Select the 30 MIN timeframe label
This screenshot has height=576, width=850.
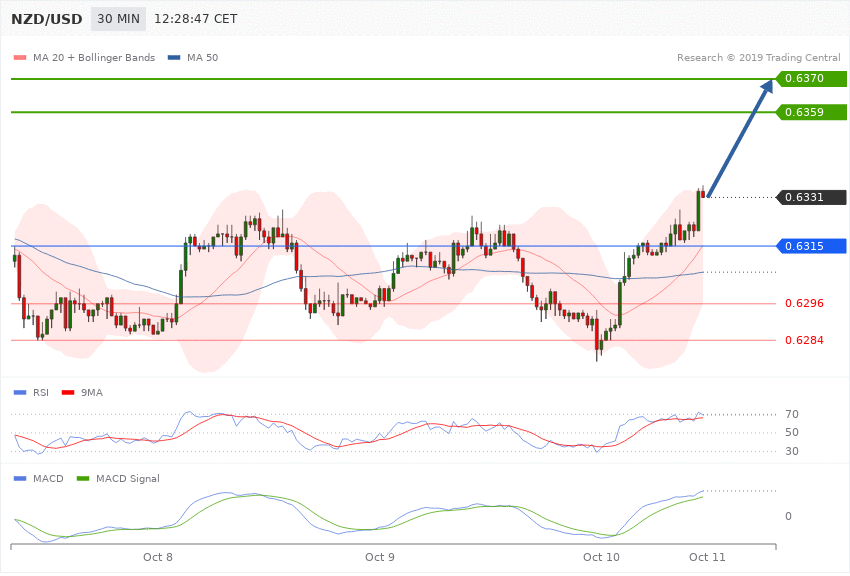pyautogui.click(x=118, y=19)
